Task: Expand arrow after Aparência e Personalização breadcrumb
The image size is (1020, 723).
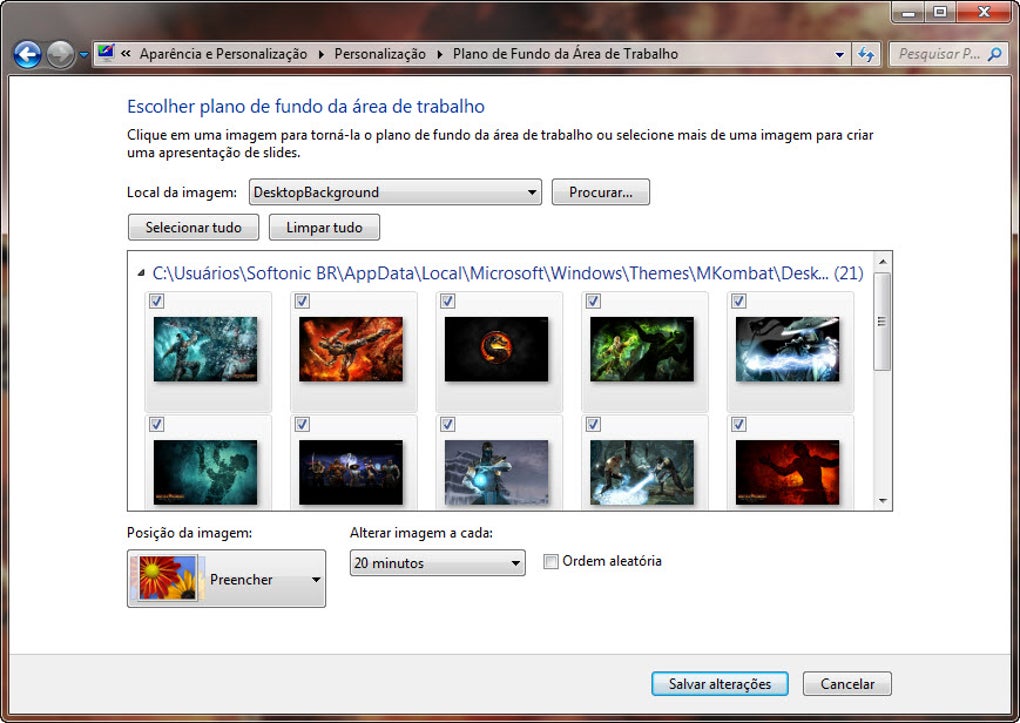Action: coord(321,55)
